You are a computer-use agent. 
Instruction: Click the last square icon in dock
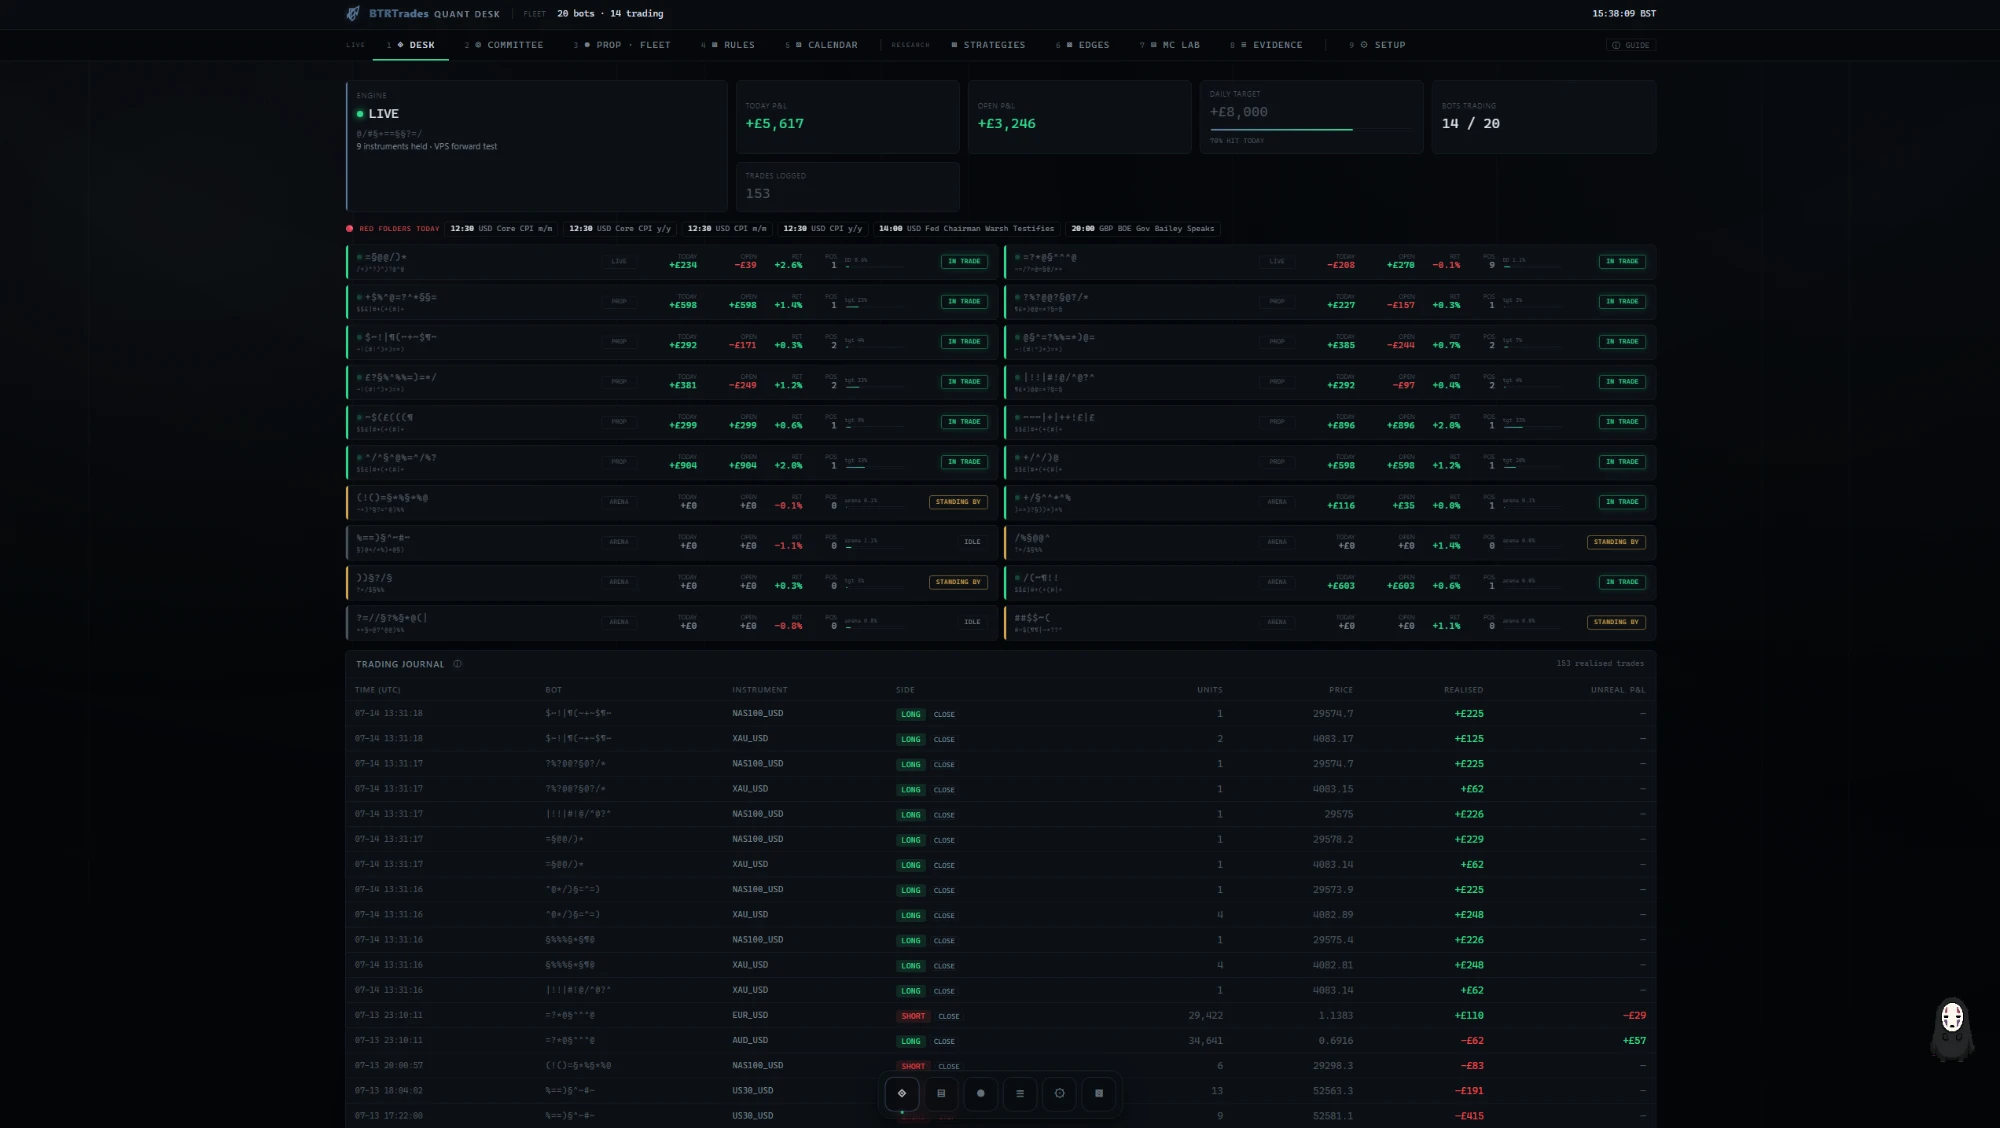click(1099, 1093)
